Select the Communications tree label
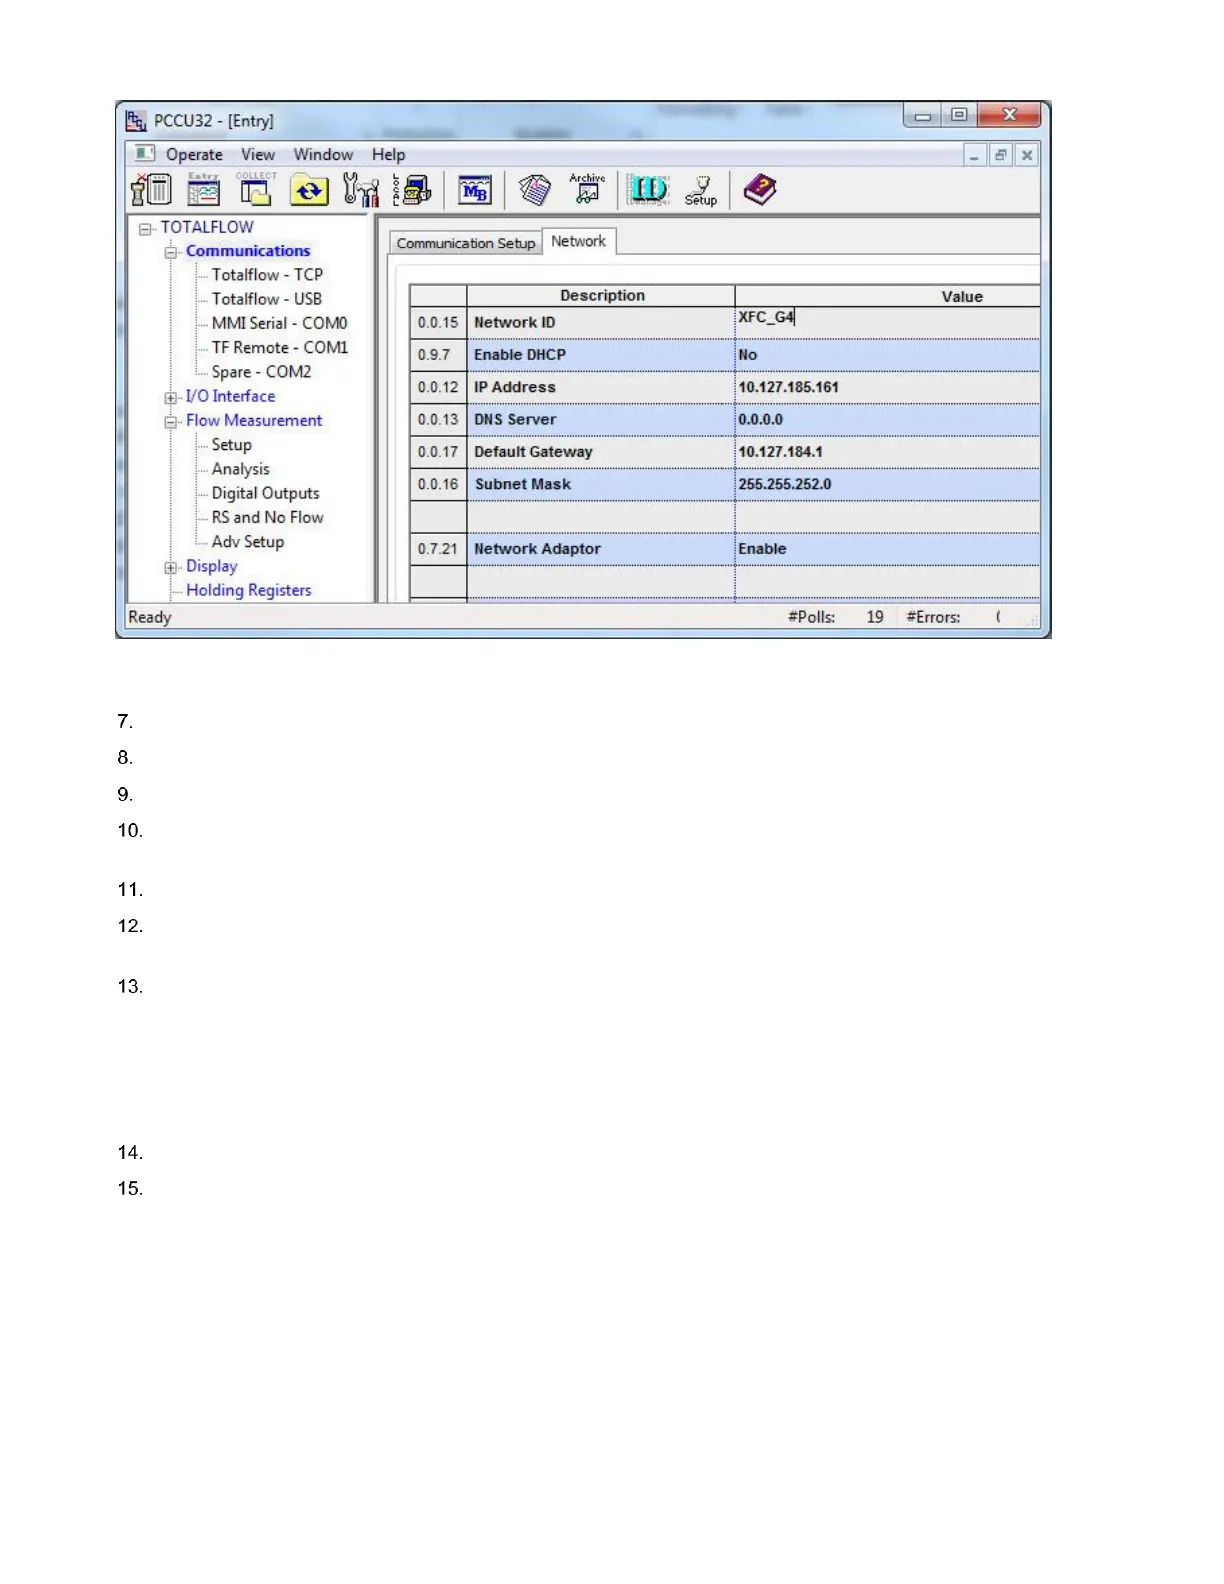The image size is (1224, 1584). (248, 251)
